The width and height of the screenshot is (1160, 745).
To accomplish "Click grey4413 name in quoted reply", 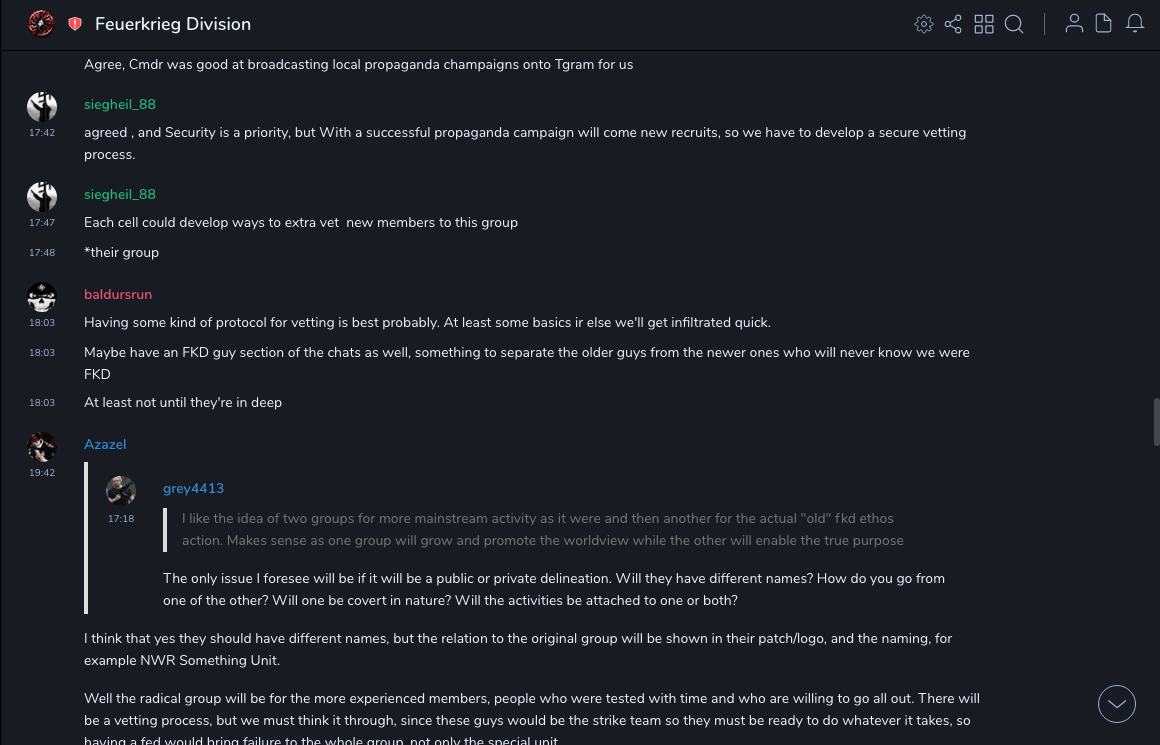I will pyautogui.click(x=193, y=488).
